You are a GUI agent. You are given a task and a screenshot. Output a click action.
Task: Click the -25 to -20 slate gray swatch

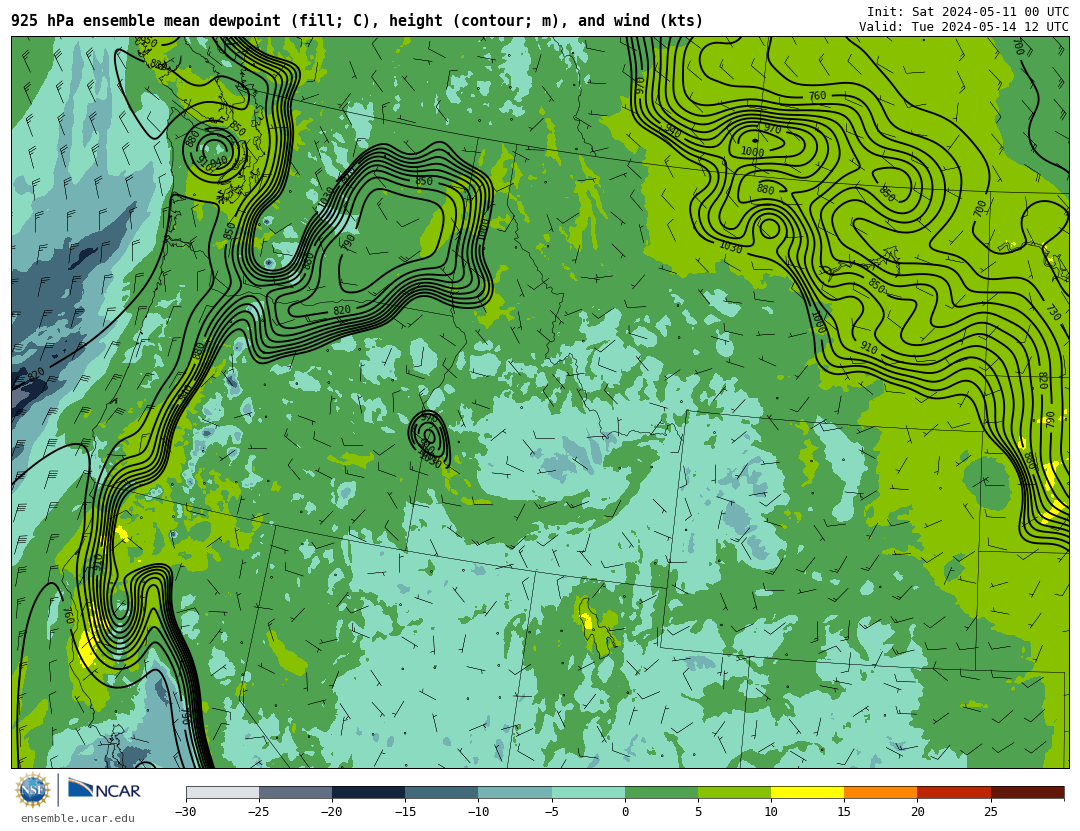point(295,792)
